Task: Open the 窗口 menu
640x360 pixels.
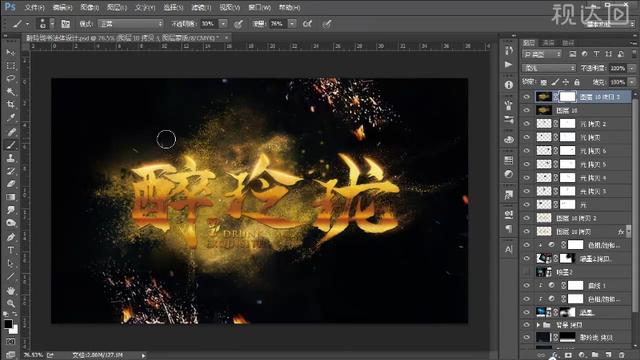Action: [x=260, y=7]
